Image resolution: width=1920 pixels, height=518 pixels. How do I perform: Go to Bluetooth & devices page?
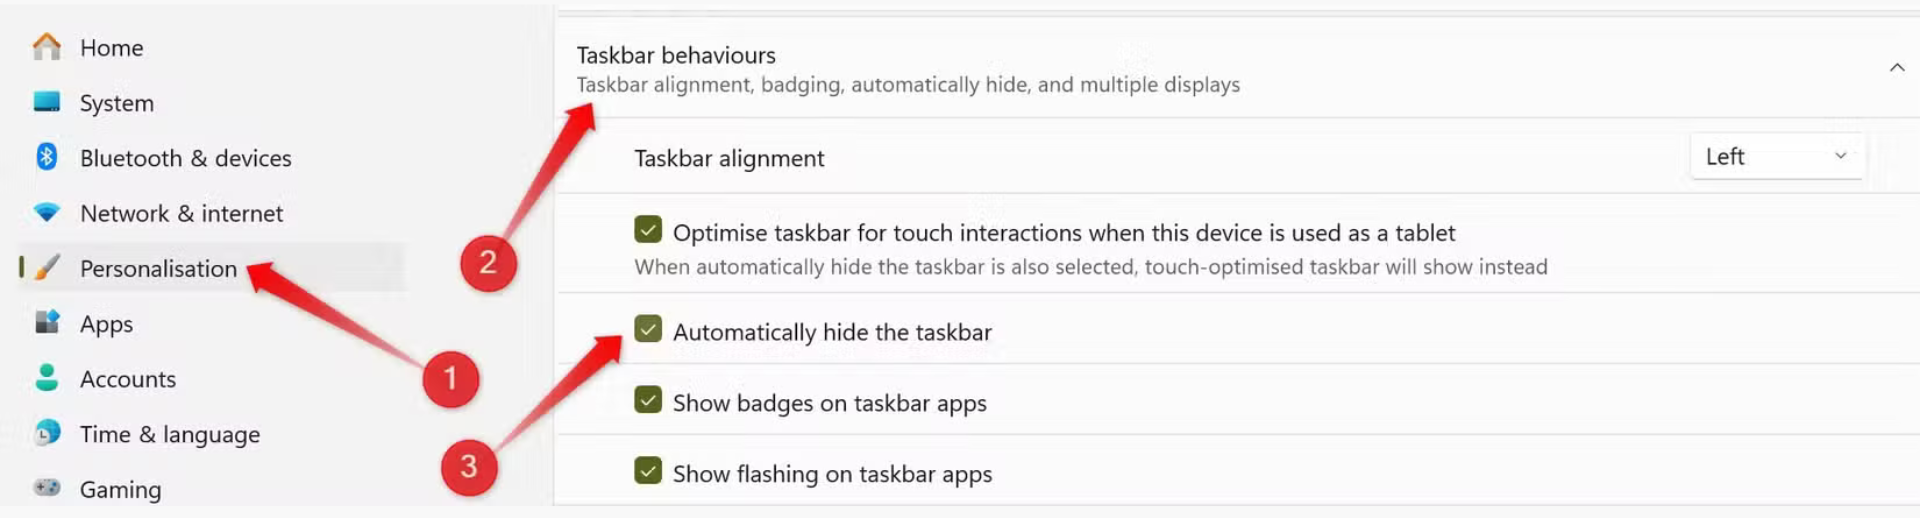pos(185,158)
